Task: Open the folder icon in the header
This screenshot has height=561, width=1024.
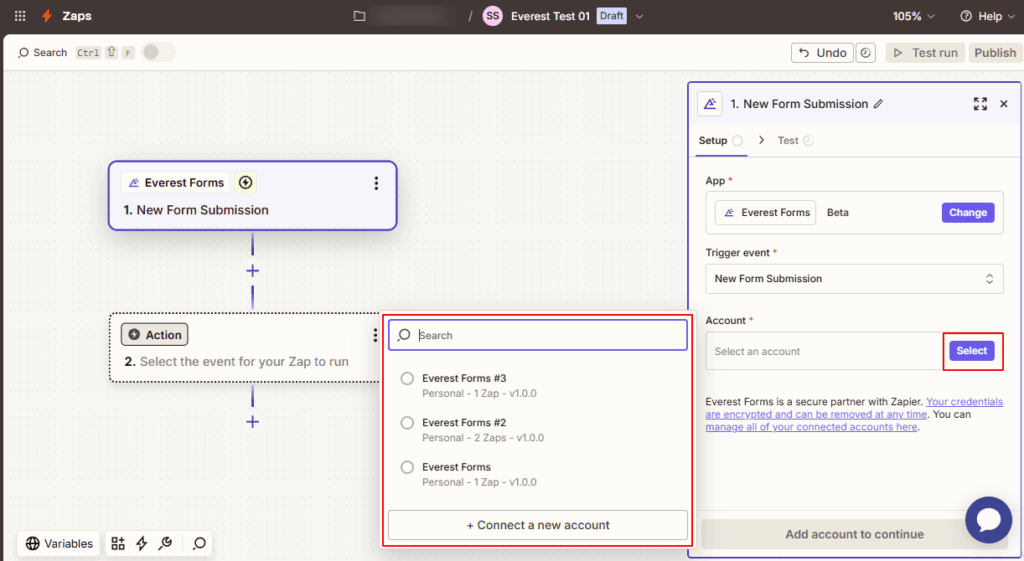Action: pyautogui.click(x=359, y=16)
